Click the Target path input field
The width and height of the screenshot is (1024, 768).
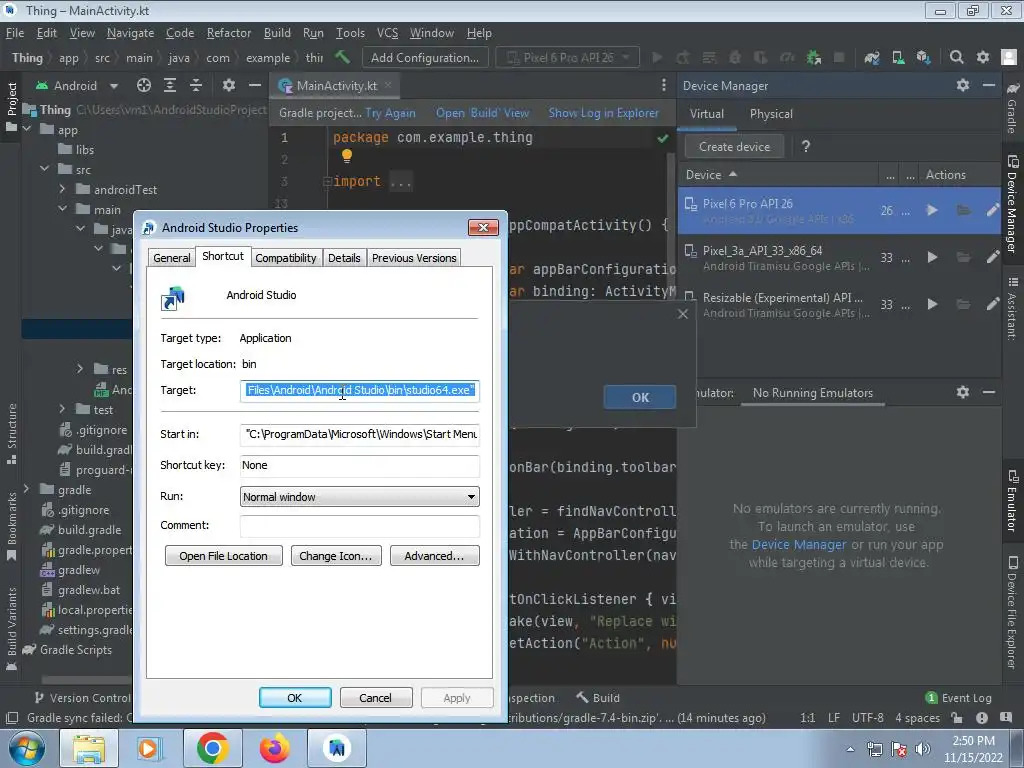pyautogui.click(x=360, y=391)
